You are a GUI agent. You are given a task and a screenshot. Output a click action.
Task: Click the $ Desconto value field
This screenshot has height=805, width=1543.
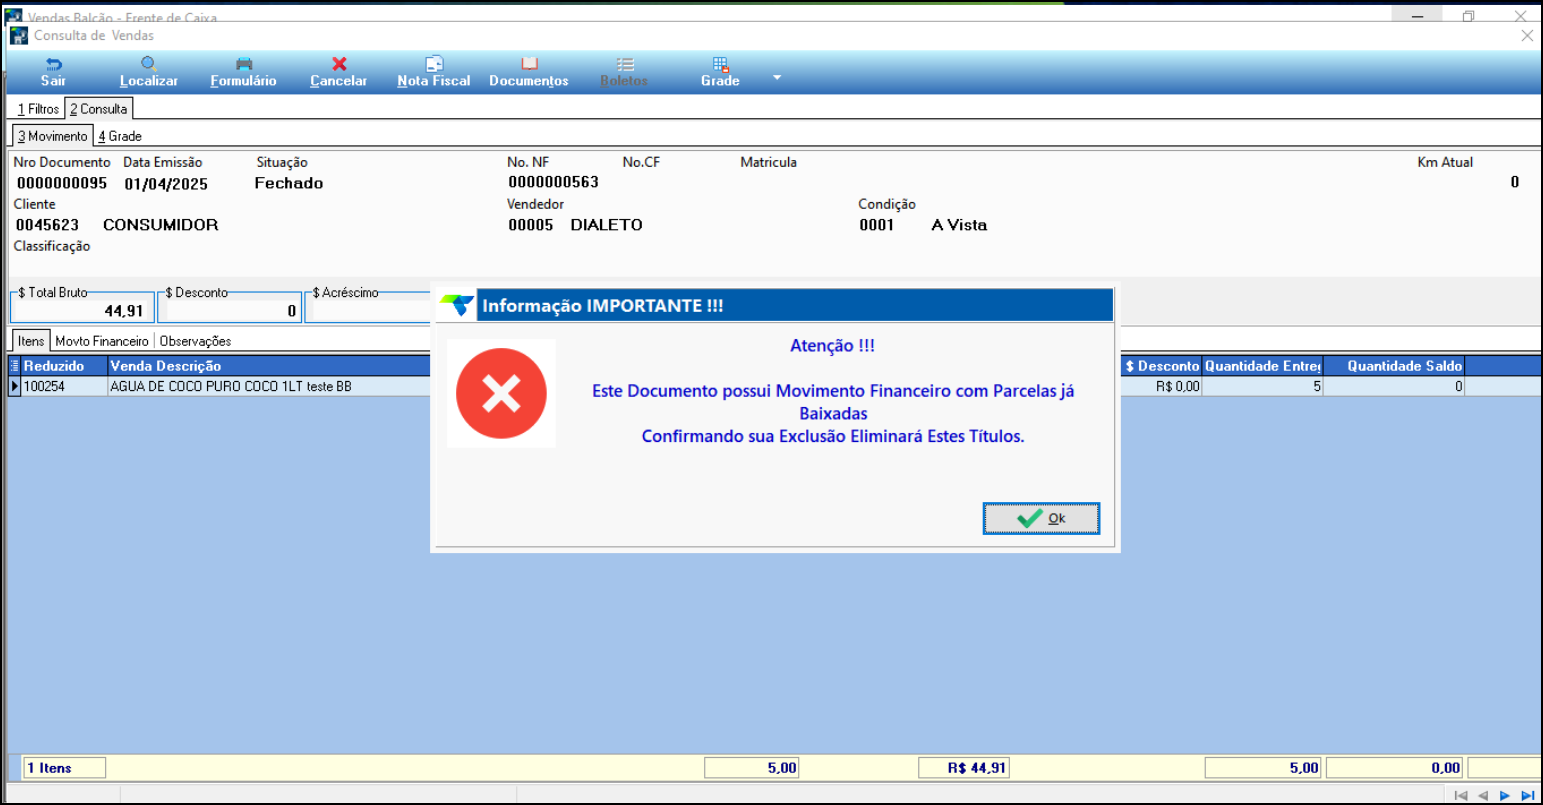coord(229,311)
